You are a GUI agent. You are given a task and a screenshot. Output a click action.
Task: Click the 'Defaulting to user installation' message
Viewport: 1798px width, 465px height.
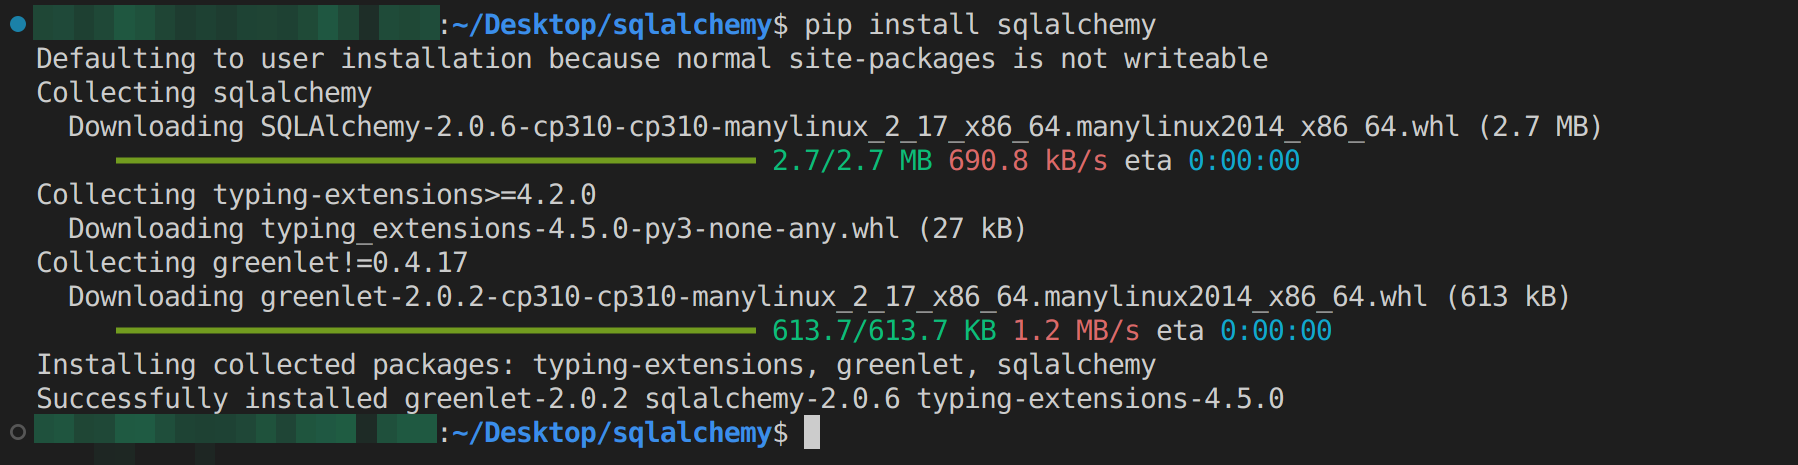point(652,59)
